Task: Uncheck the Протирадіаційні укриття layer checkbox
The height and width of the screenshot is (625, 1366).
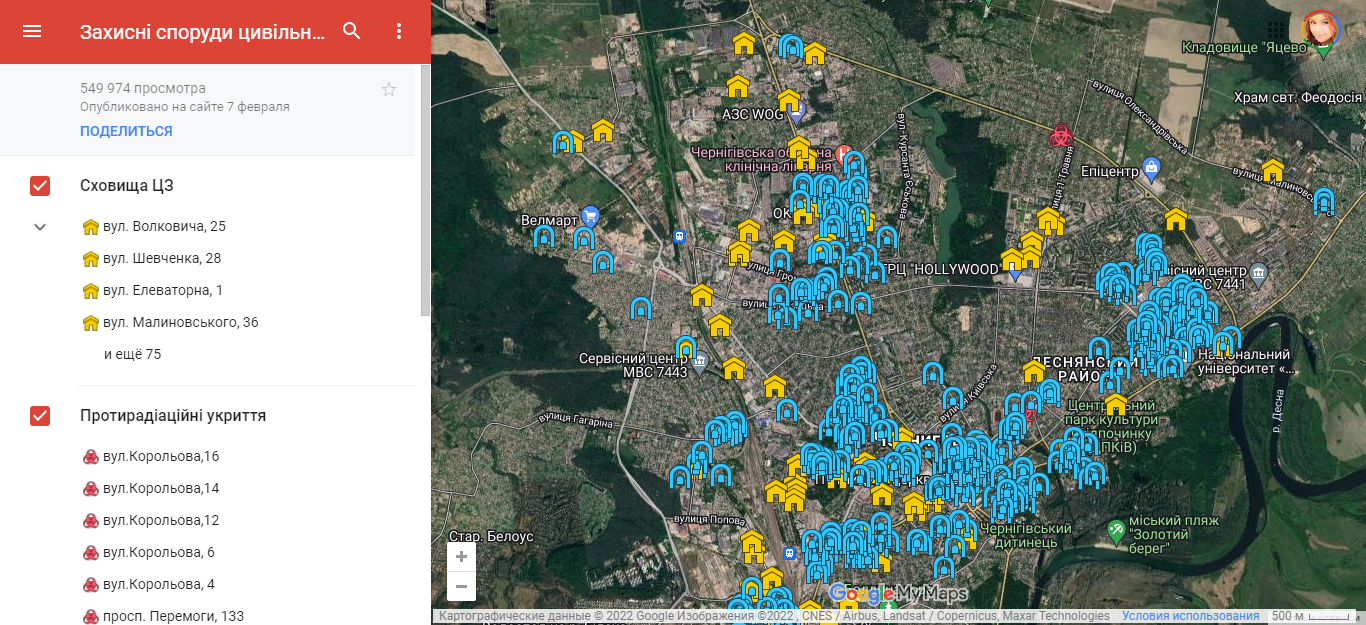Action: click(40, 415)
